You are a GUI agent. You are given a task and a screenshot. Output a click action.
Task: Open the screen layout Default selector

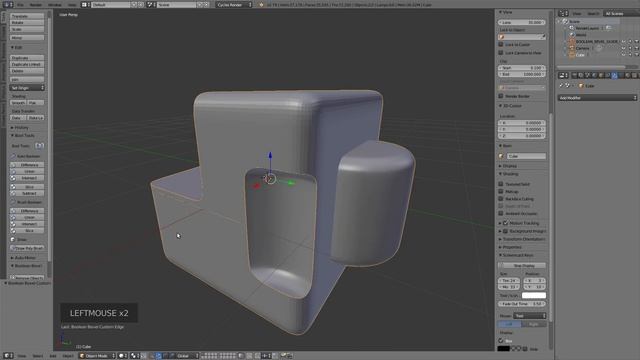(110, 5)
